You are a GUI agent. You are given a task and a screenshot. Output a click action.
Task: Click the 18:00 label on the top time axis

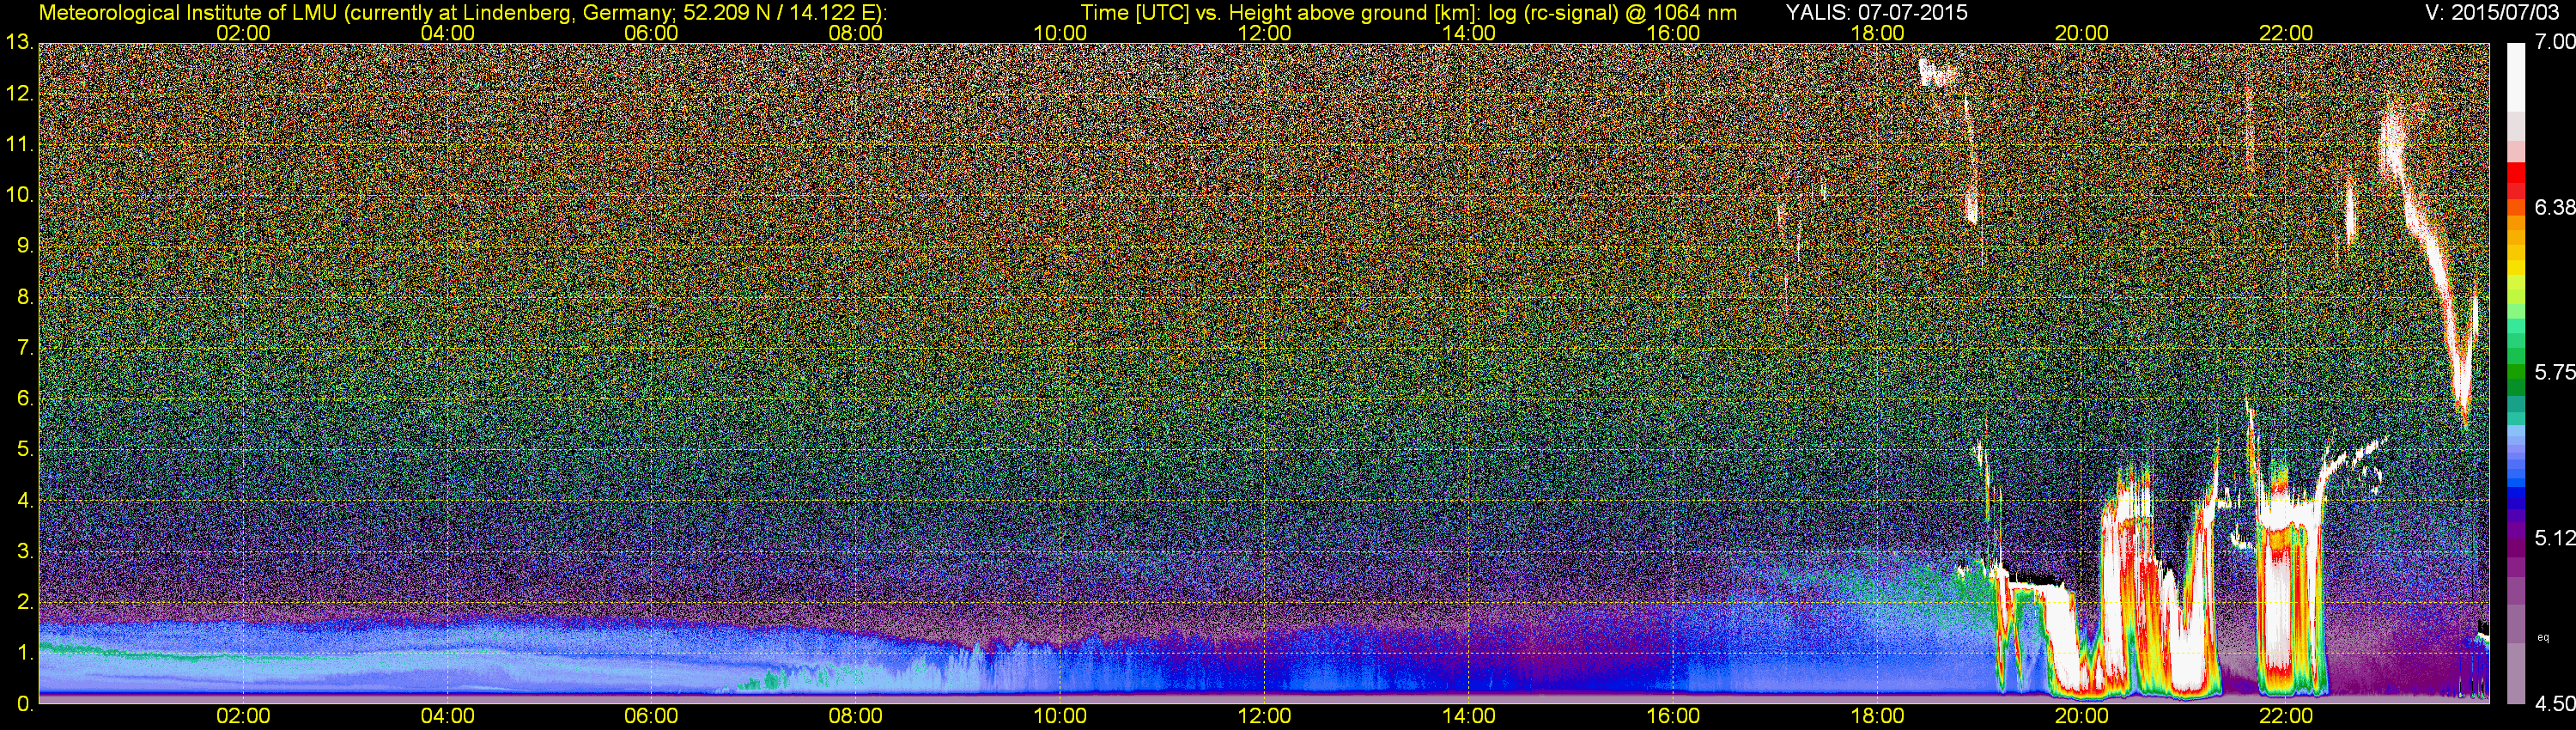tap(1878, 33)
